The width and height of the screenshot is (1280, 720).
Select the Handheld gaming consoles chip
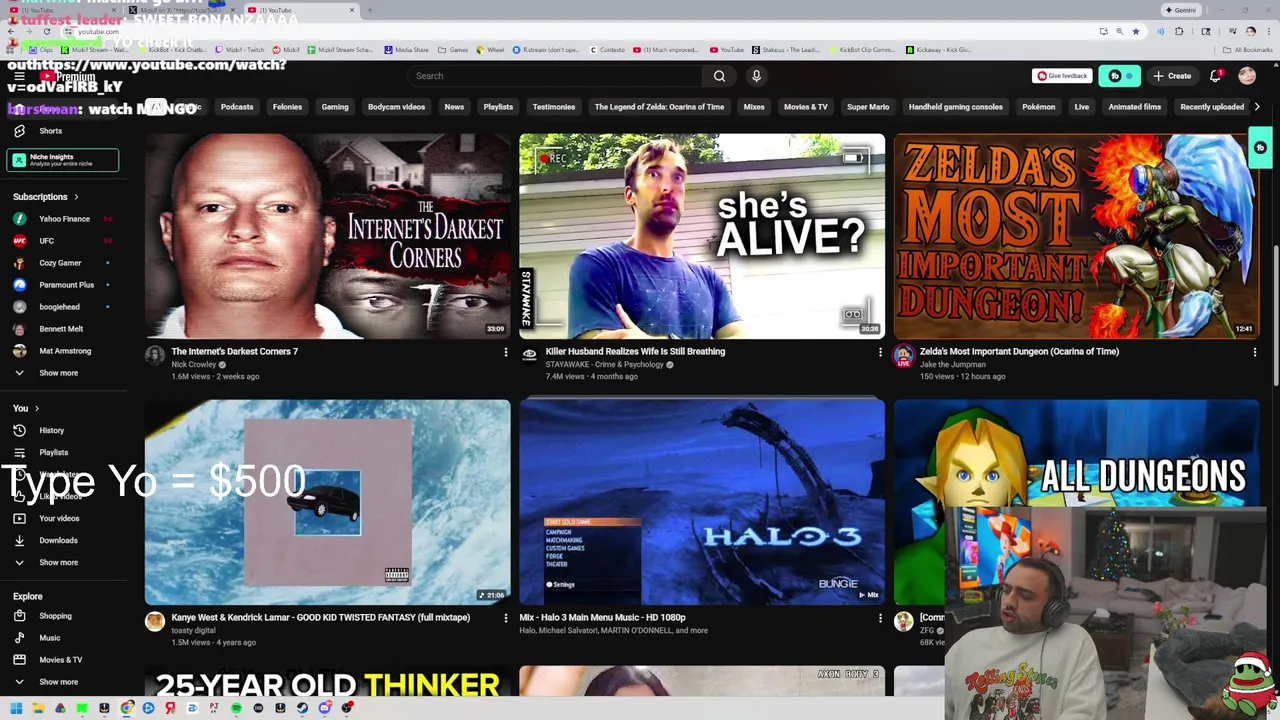click(955, 107)
